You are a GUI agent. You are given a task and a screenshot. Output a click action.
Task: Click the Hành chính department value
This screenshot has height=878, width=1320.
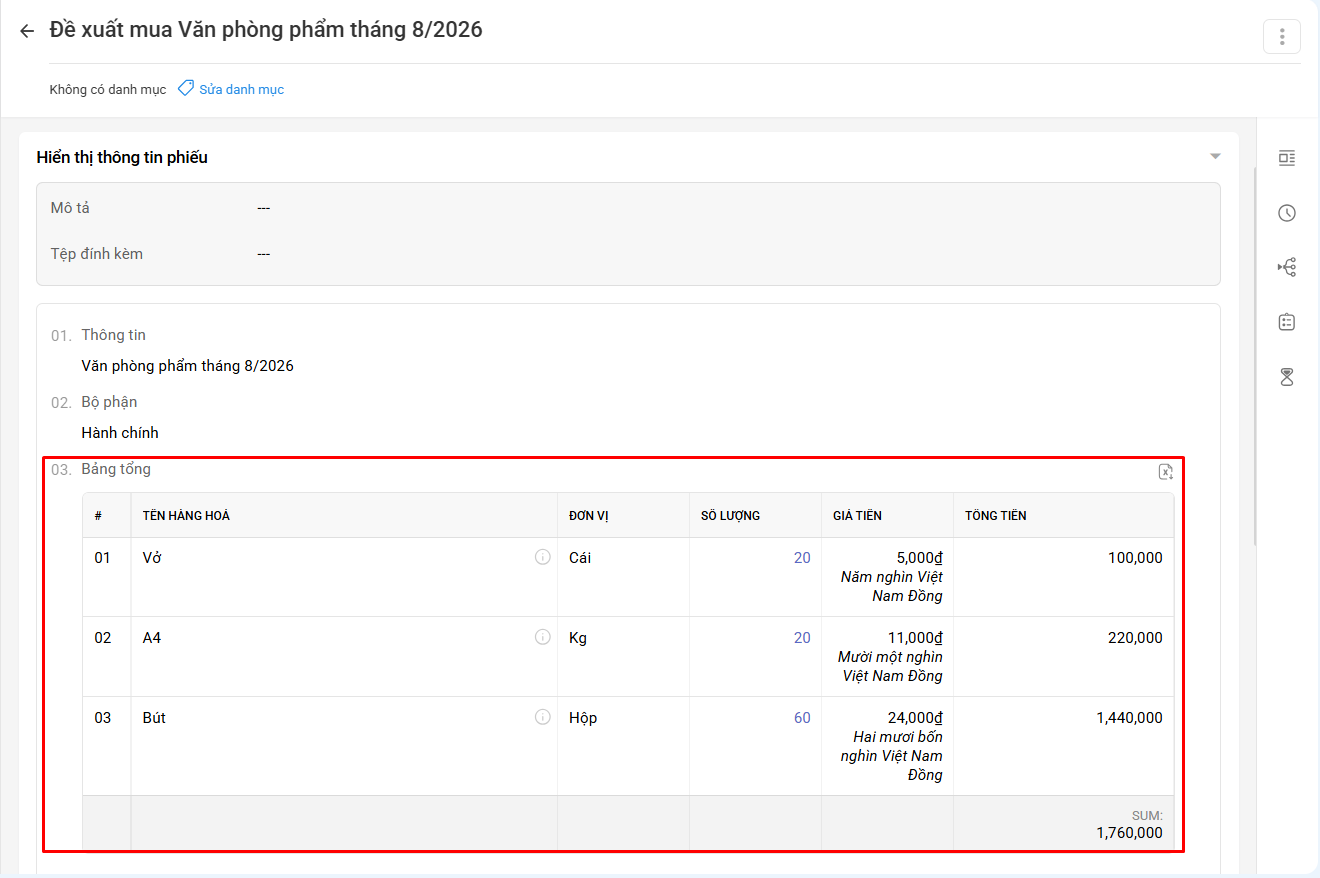pyautogui.click(x=120, y=433)
